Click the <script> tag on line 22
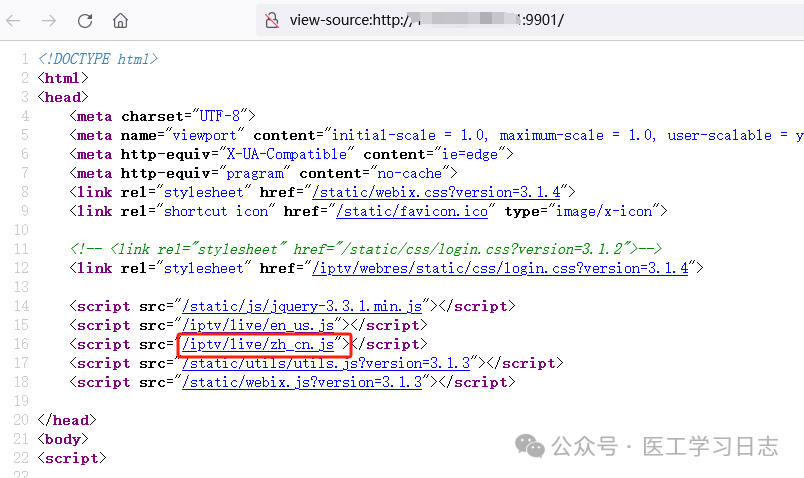This screenshot has height=478, width=804. 72,458
